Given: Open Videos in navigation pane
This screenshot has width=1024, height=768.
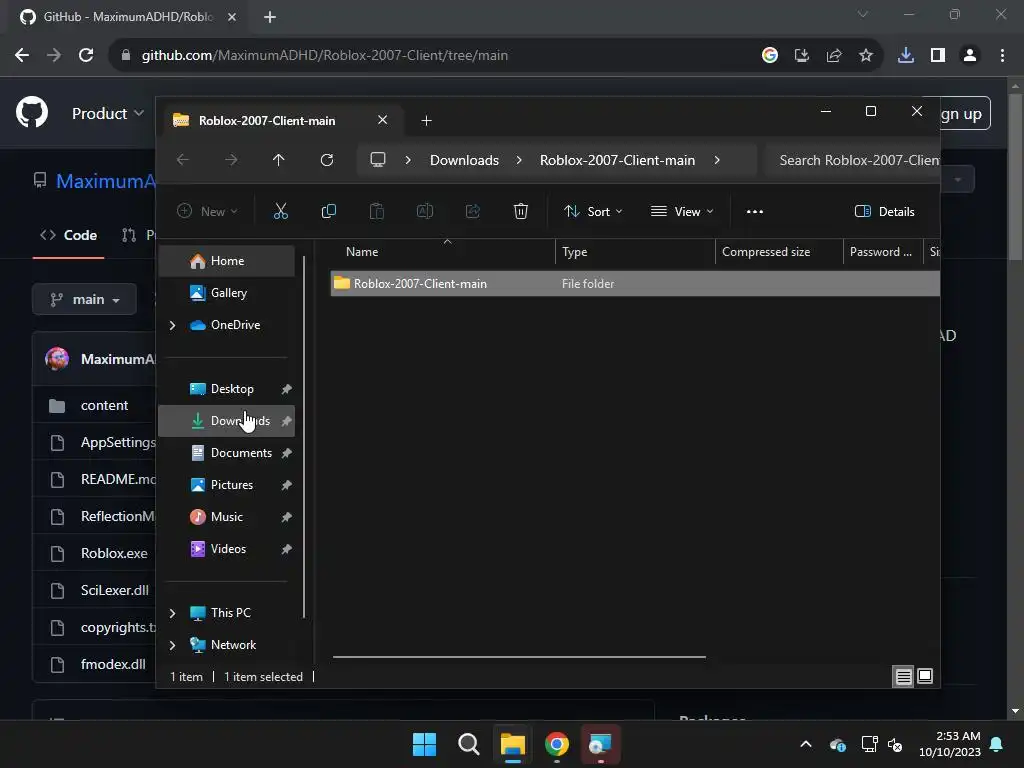Looking at the screenshot, I should pyautogui.click(x=227, y=549).
